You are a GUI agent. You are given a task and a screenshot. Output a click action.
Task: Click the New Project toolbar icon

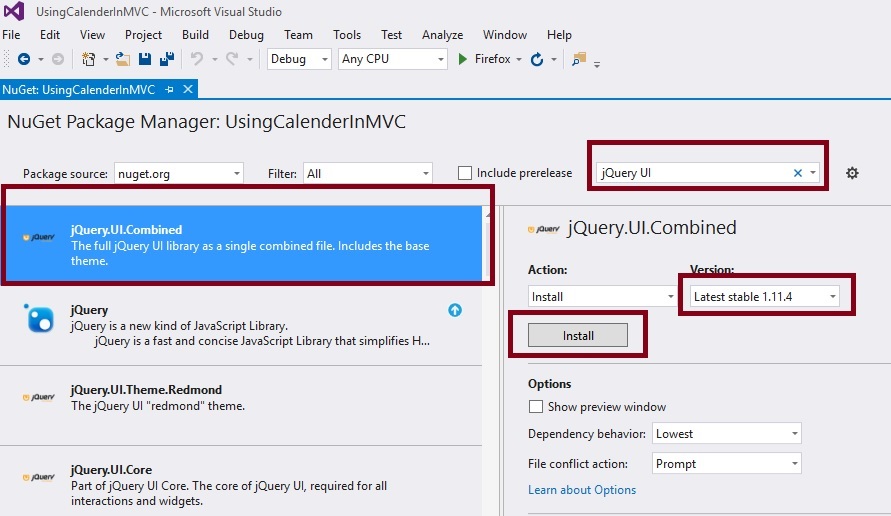click(x=89, y=59)
